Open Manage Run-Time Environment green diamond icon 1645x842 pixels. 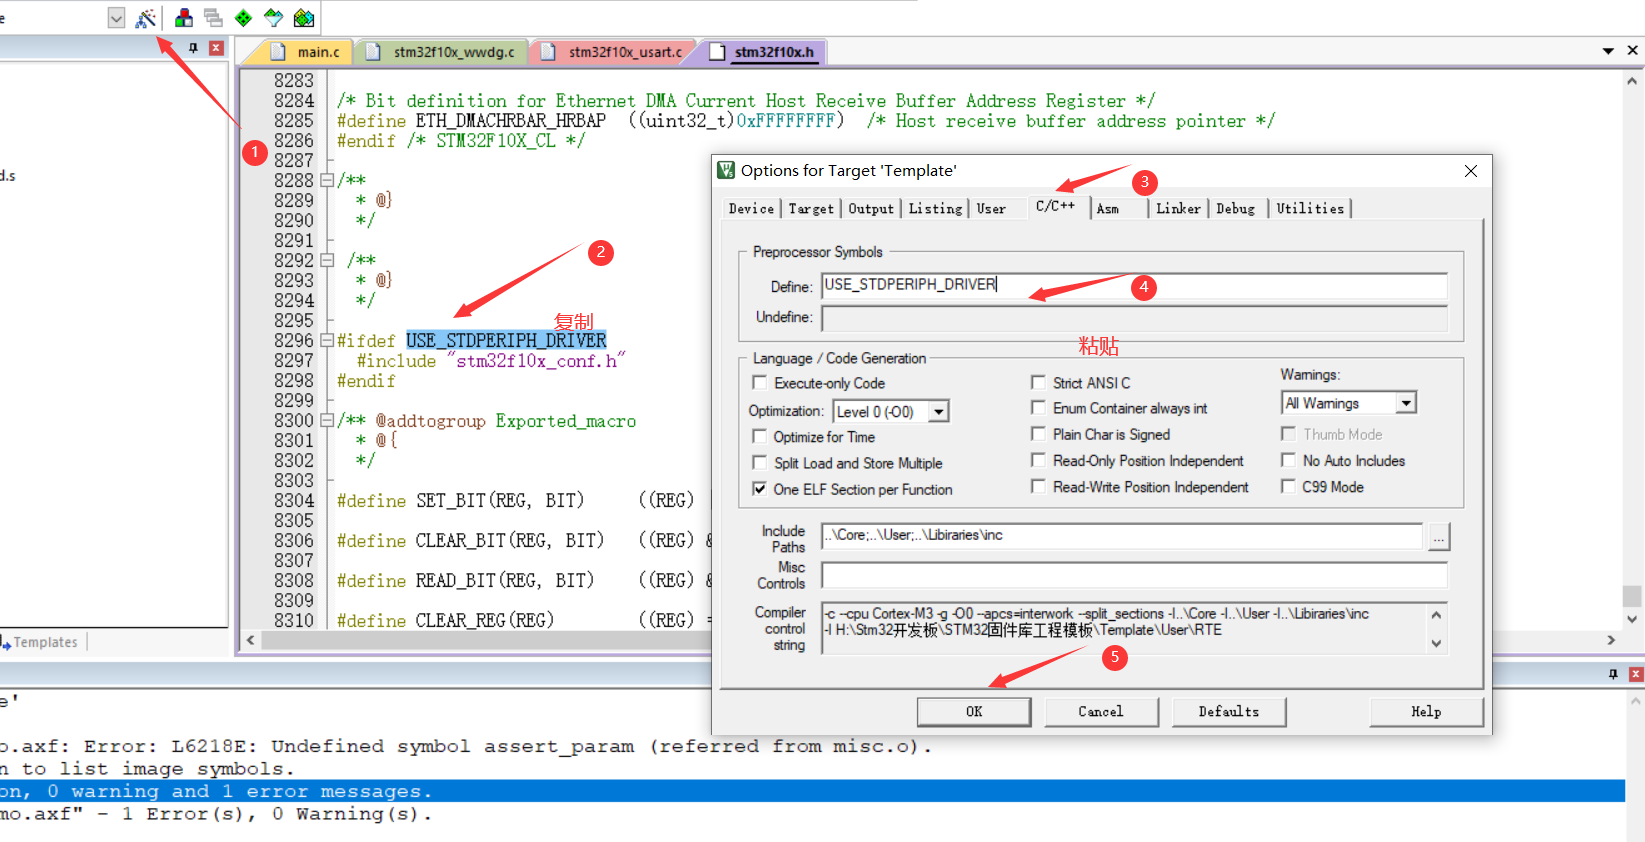[x=243, y=18]
